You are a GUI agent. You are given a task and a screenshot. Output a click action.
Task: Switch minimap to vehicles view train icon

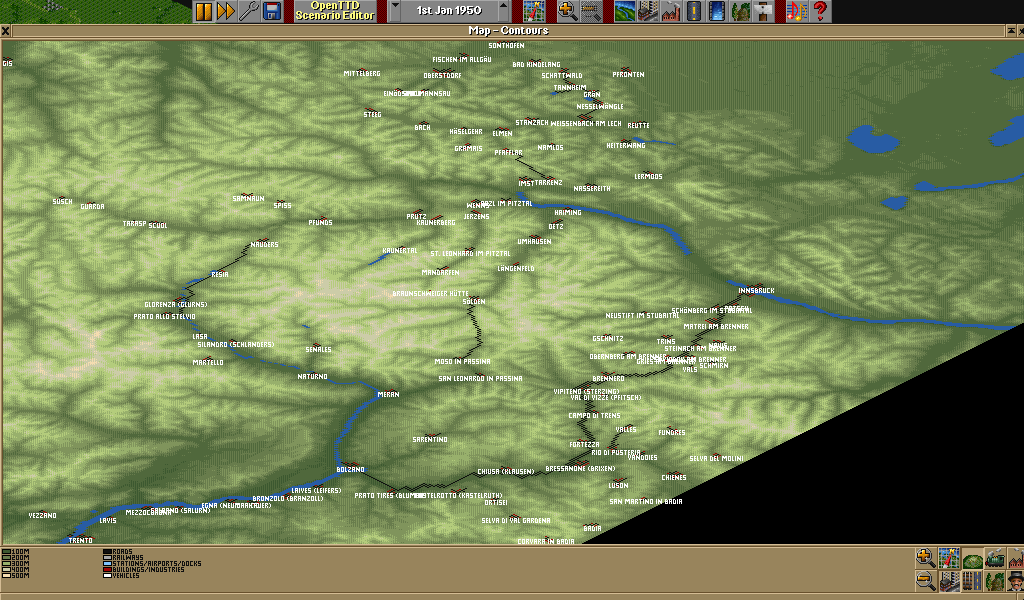tap(995, 558)
